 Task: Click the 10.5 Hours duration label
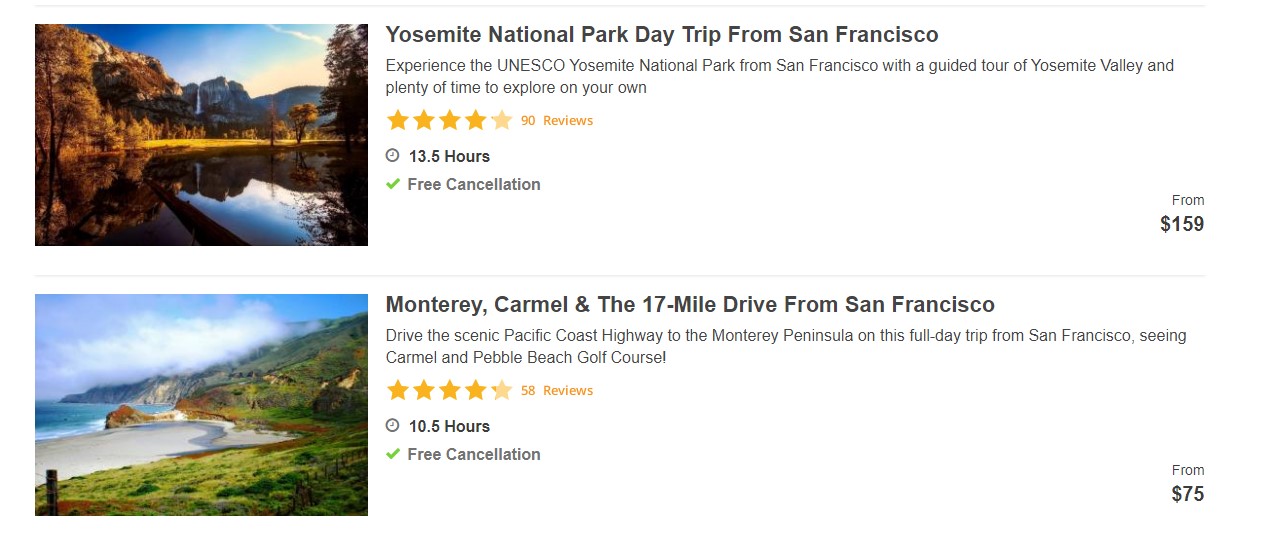pyautogui.click(x=449, y=426)
